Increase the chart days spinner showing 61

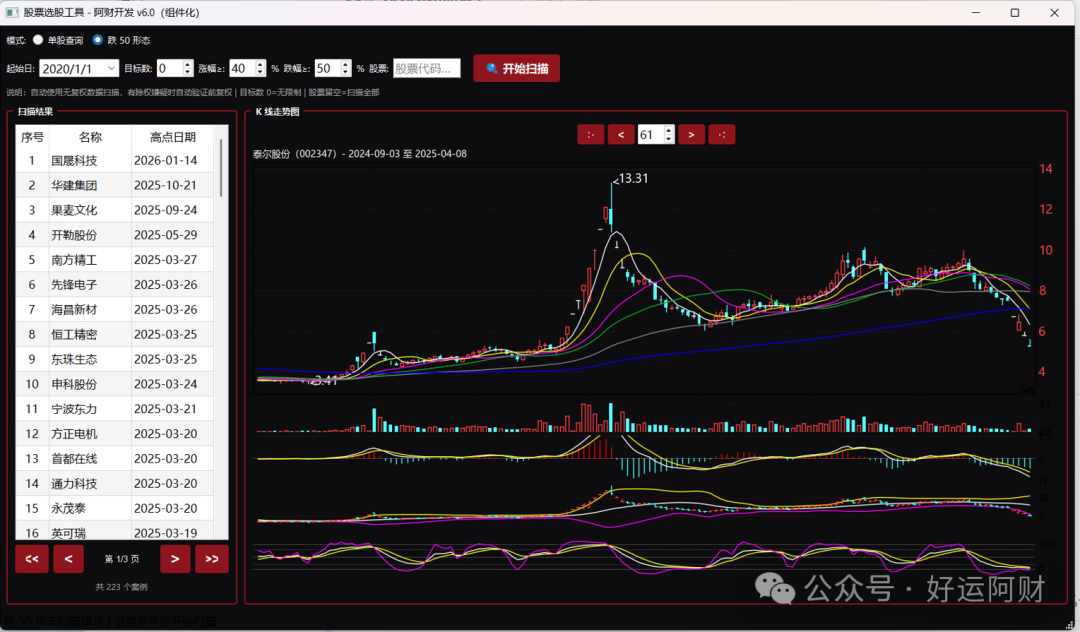[669, 130]
